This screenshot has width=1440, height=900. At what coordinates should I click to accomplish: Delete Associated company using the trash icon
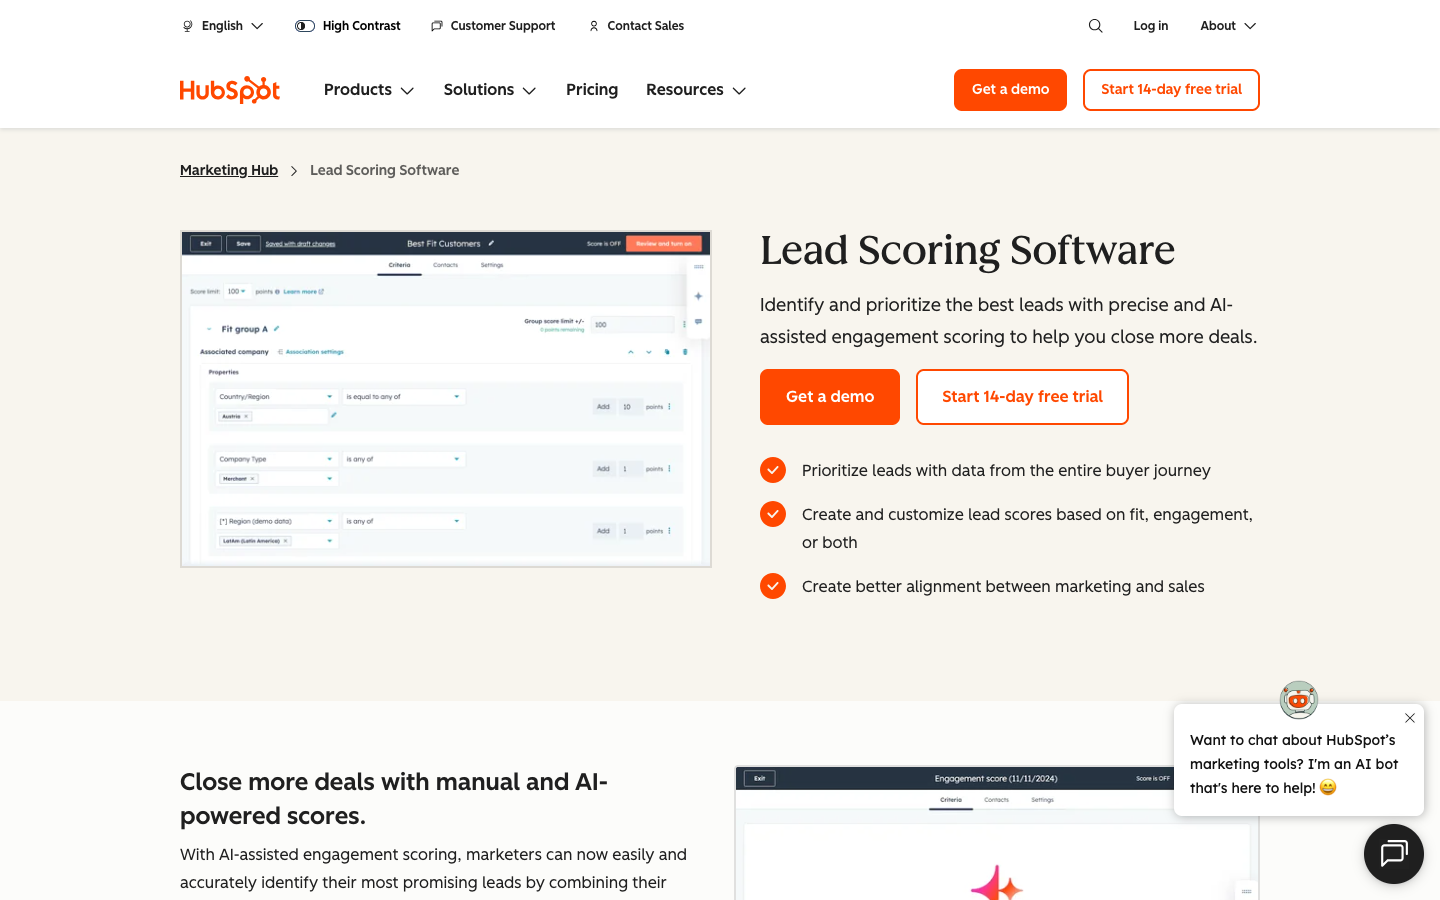click(685, 352)
